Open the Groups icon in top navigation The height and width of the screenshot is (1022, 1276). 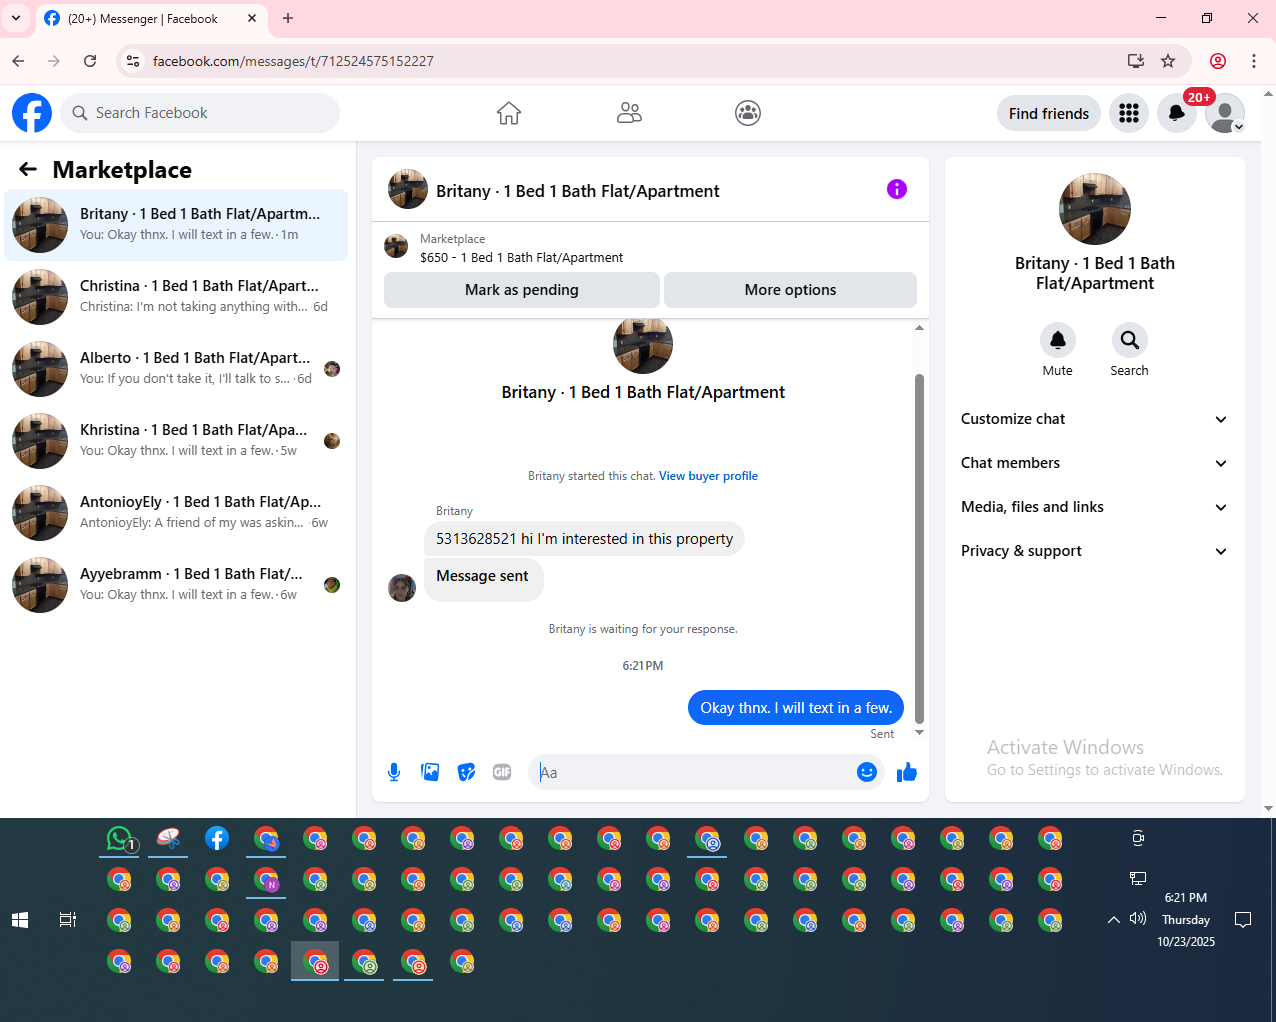click(748, 113)
